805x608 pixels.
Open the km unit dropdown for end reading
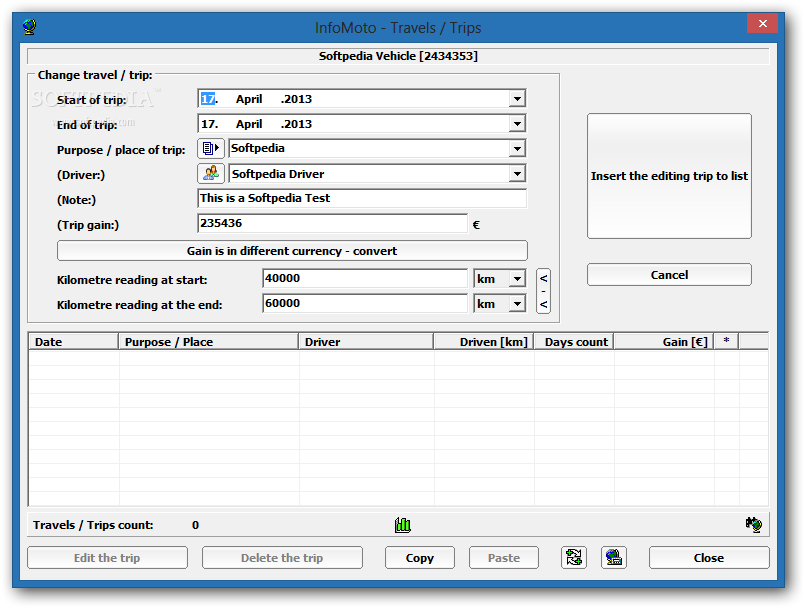click(x=517, y=304)
